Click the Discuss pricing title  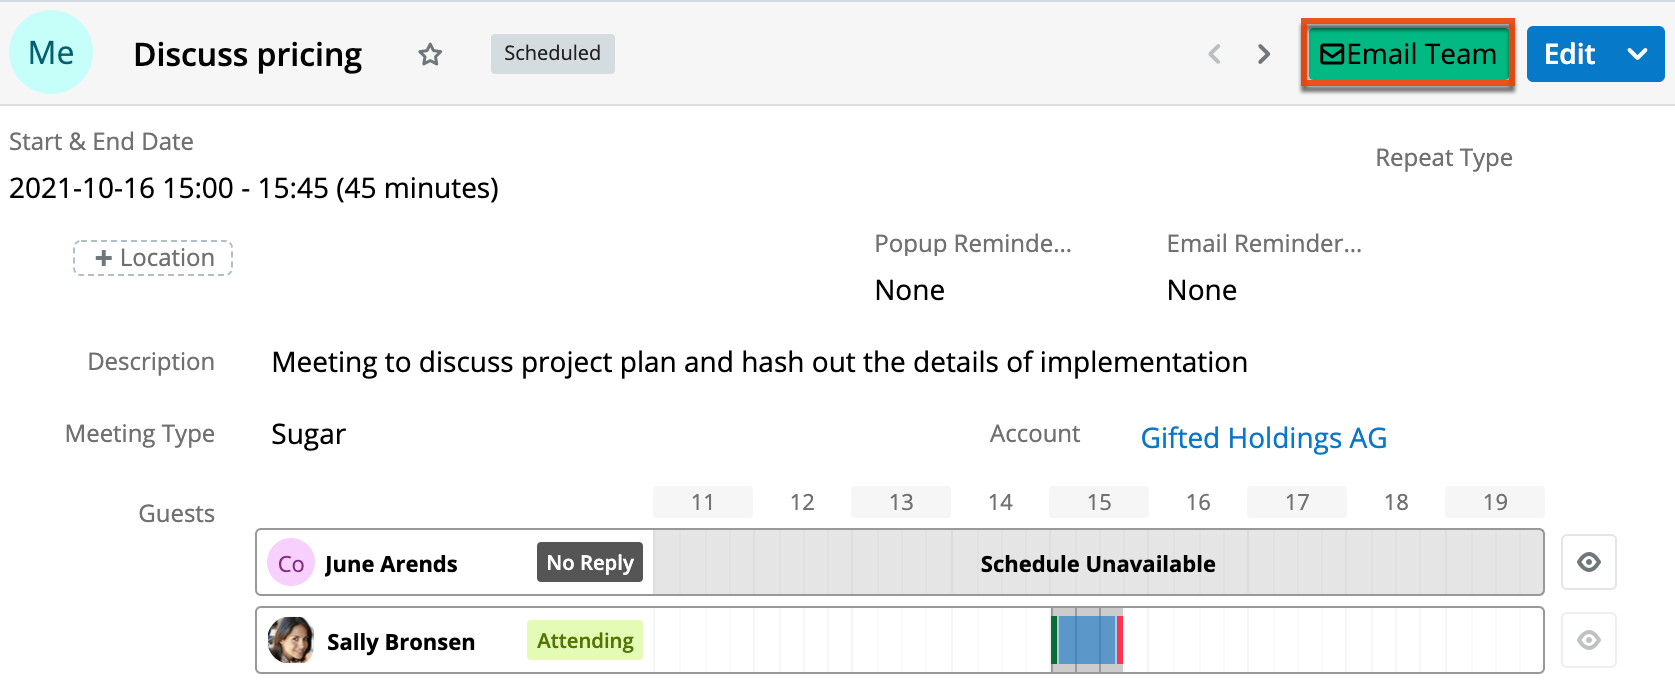coord(248,54)
